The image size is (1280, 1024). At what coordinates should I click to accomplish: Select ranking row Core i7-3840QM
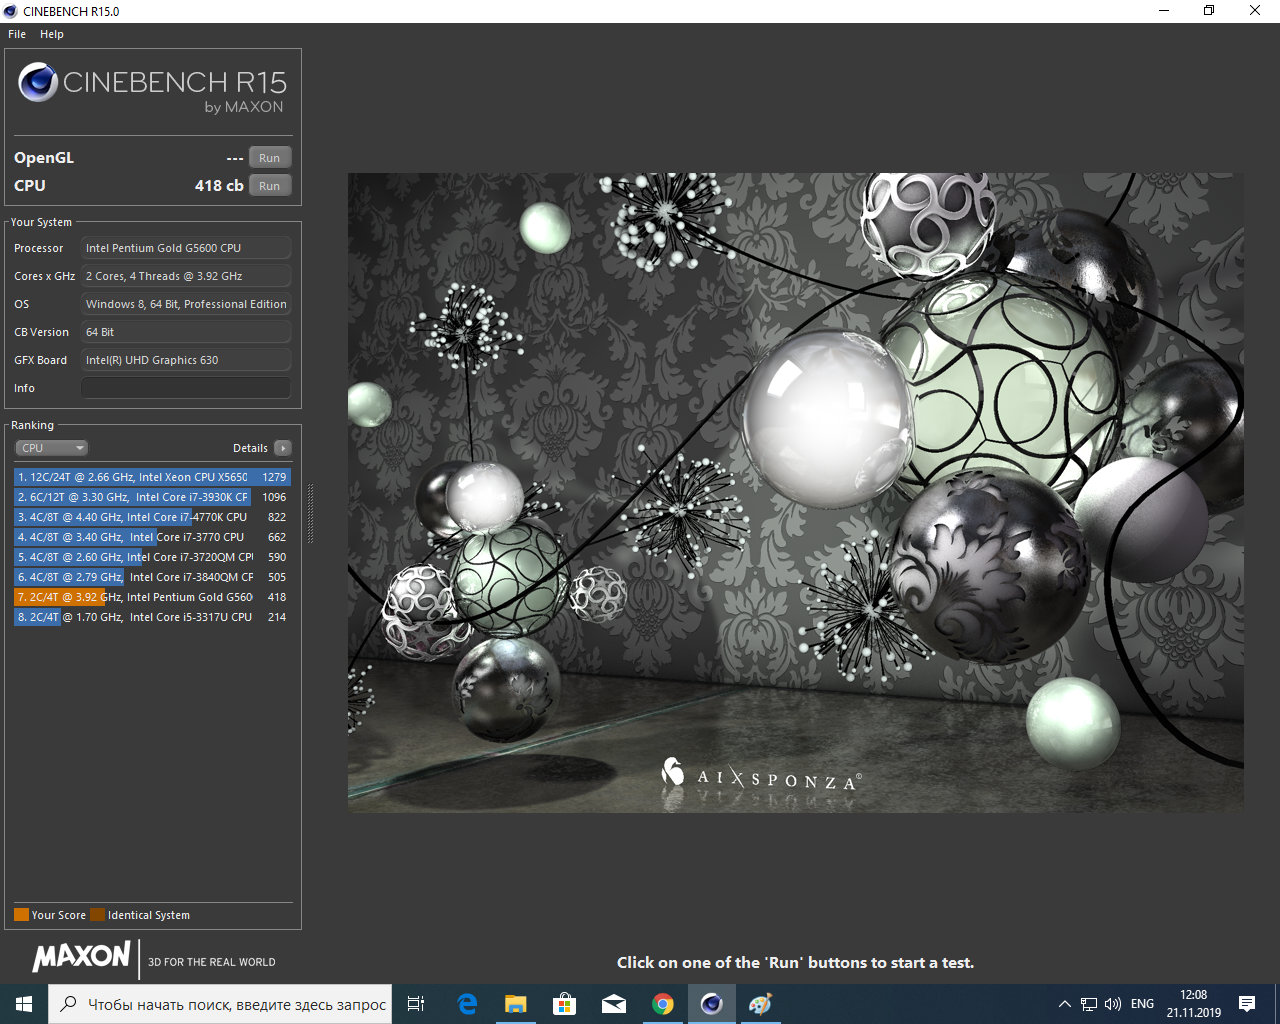click(152, 577)
